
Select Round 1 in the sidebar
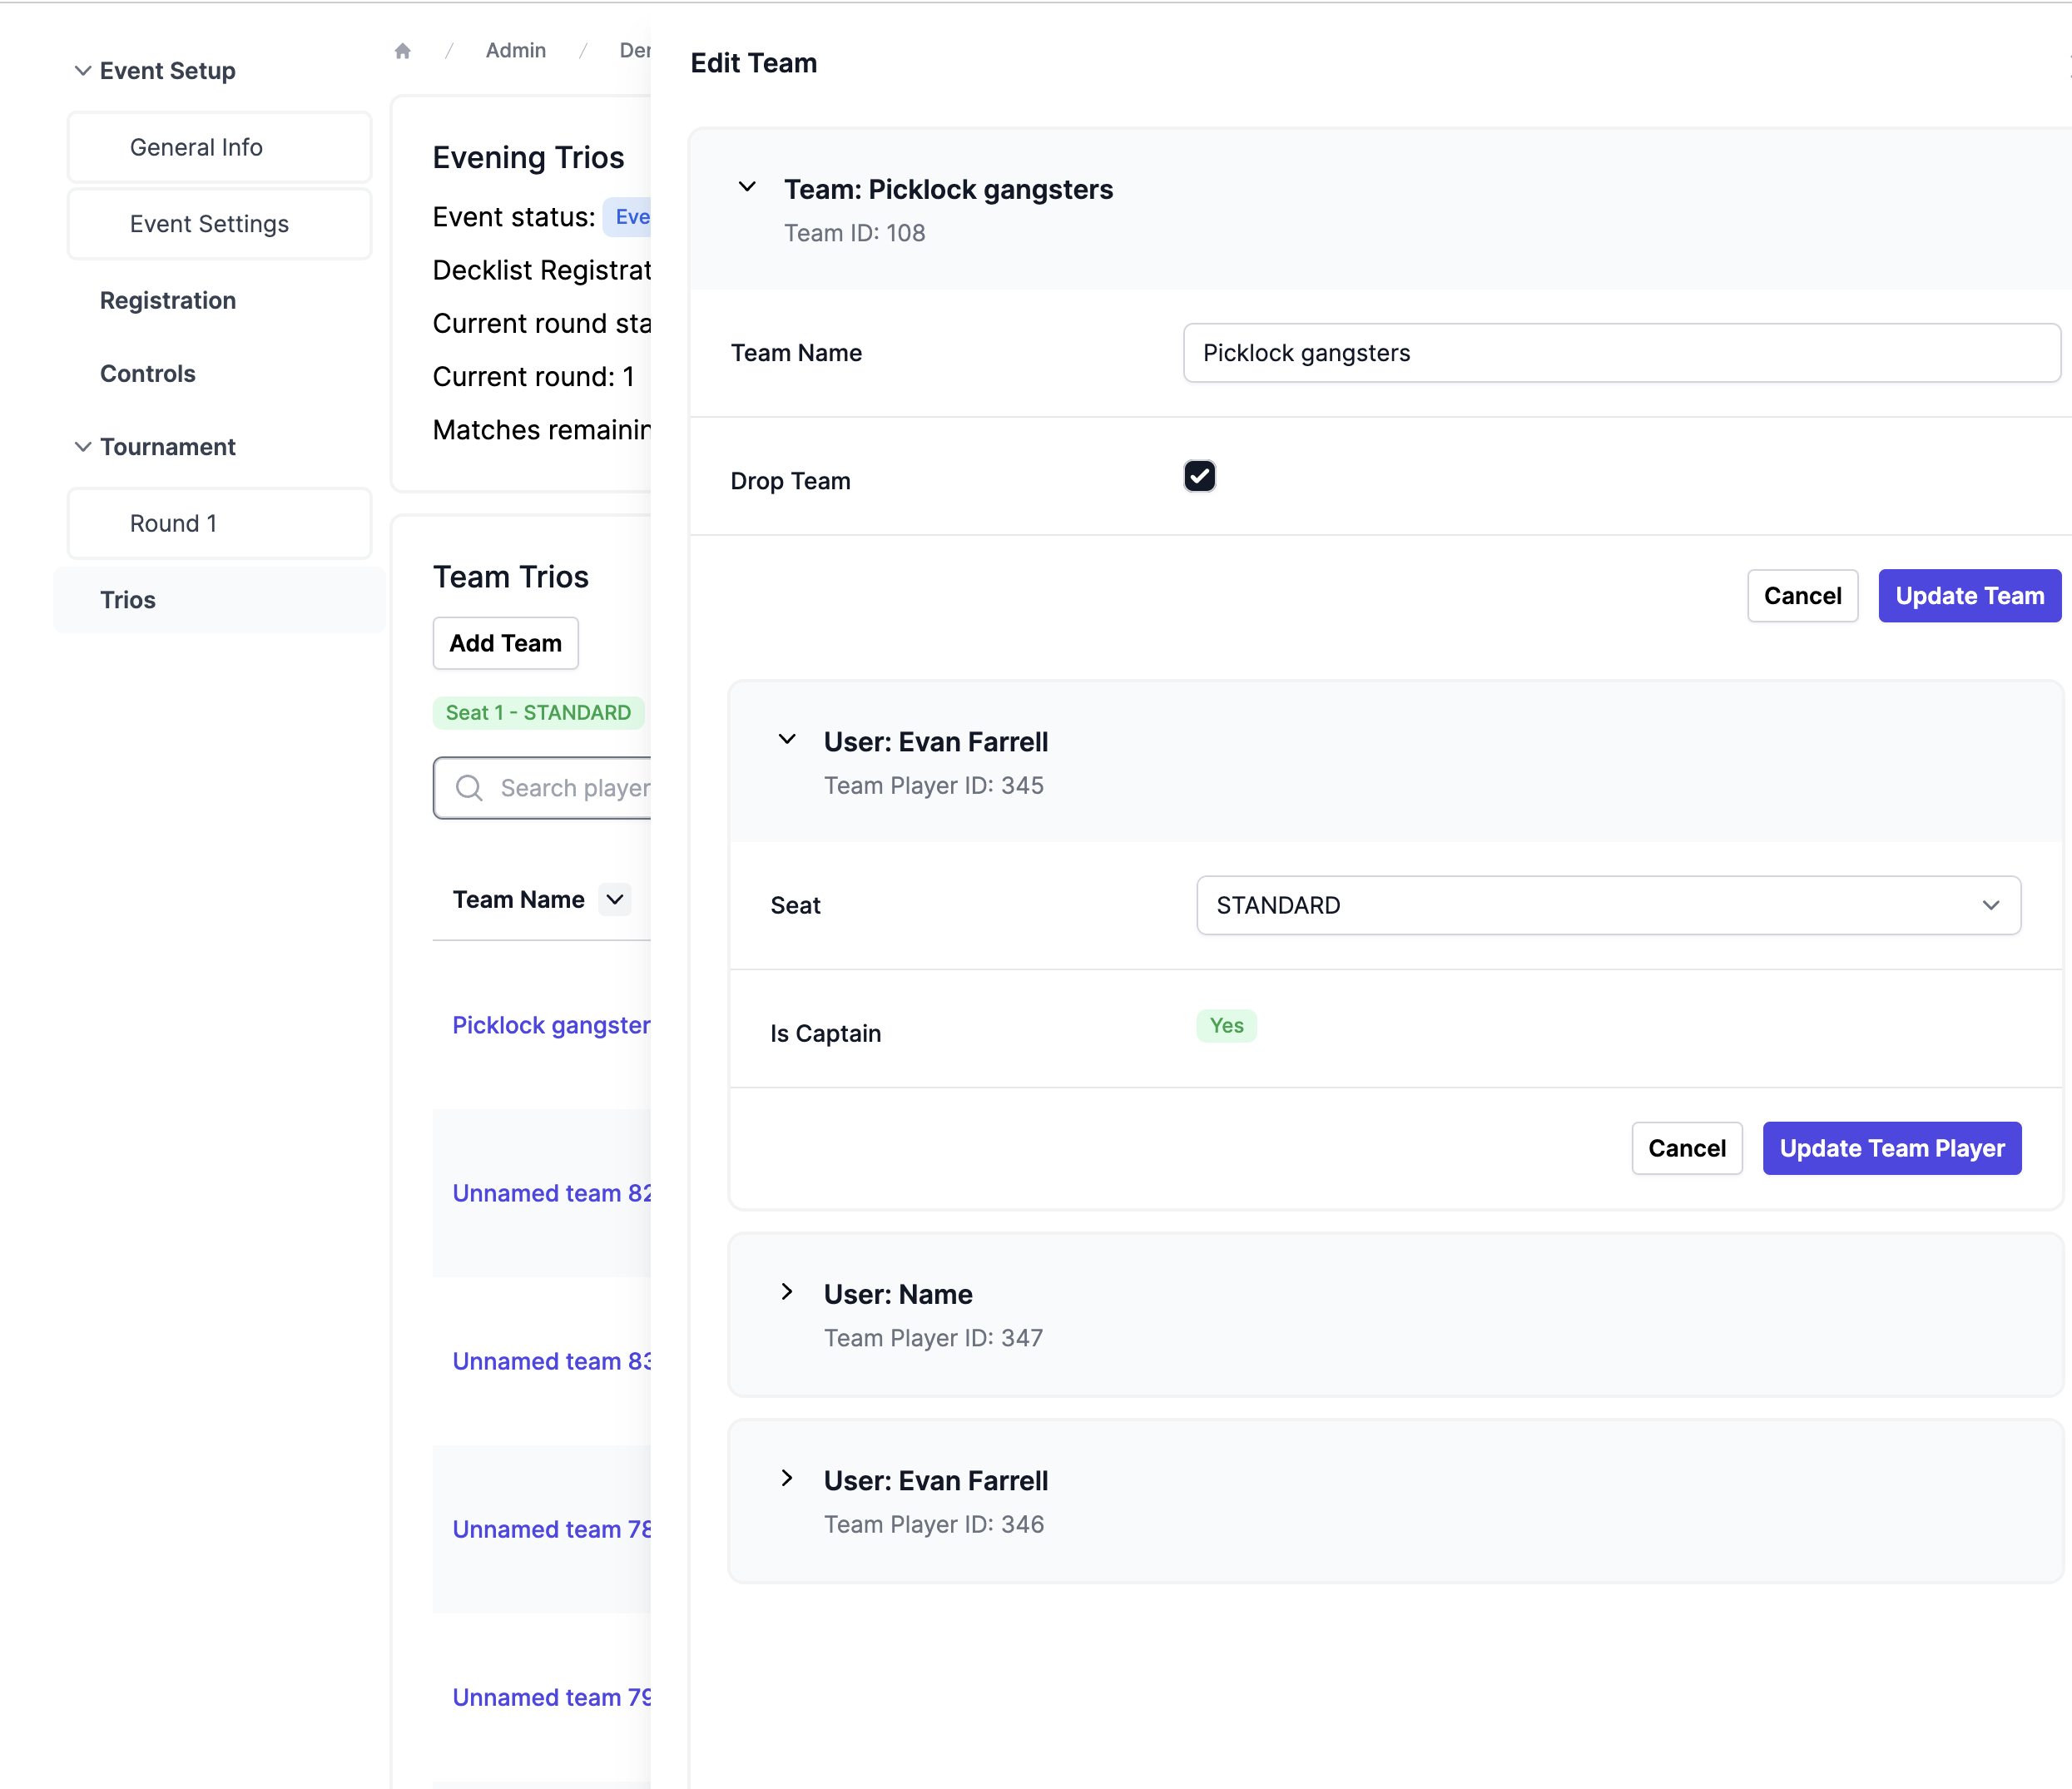tap(173, 523)
